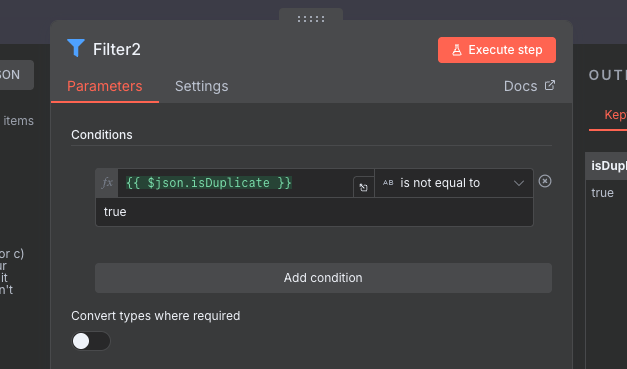Open the 'is not equal to' operator dropdown
Viewport: 627px width, 369px height.
click(x=453, y=183)
